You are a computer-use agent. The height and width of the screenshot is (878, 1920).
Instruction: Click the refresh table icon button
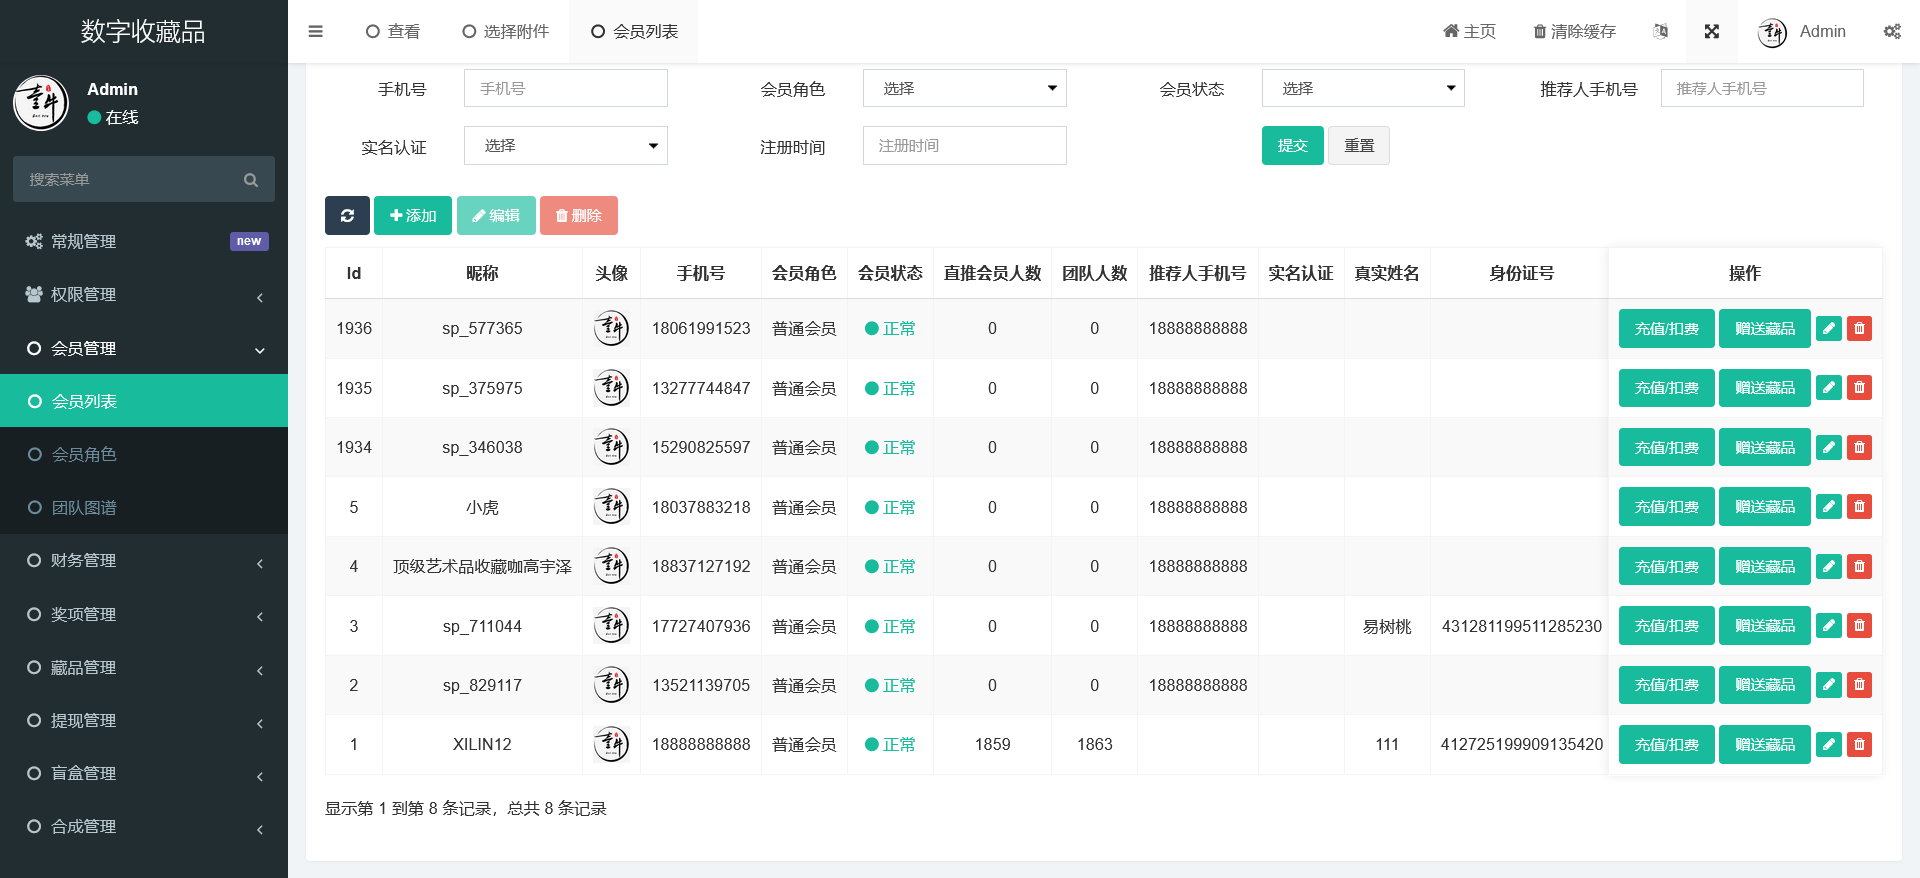[347, 216]
